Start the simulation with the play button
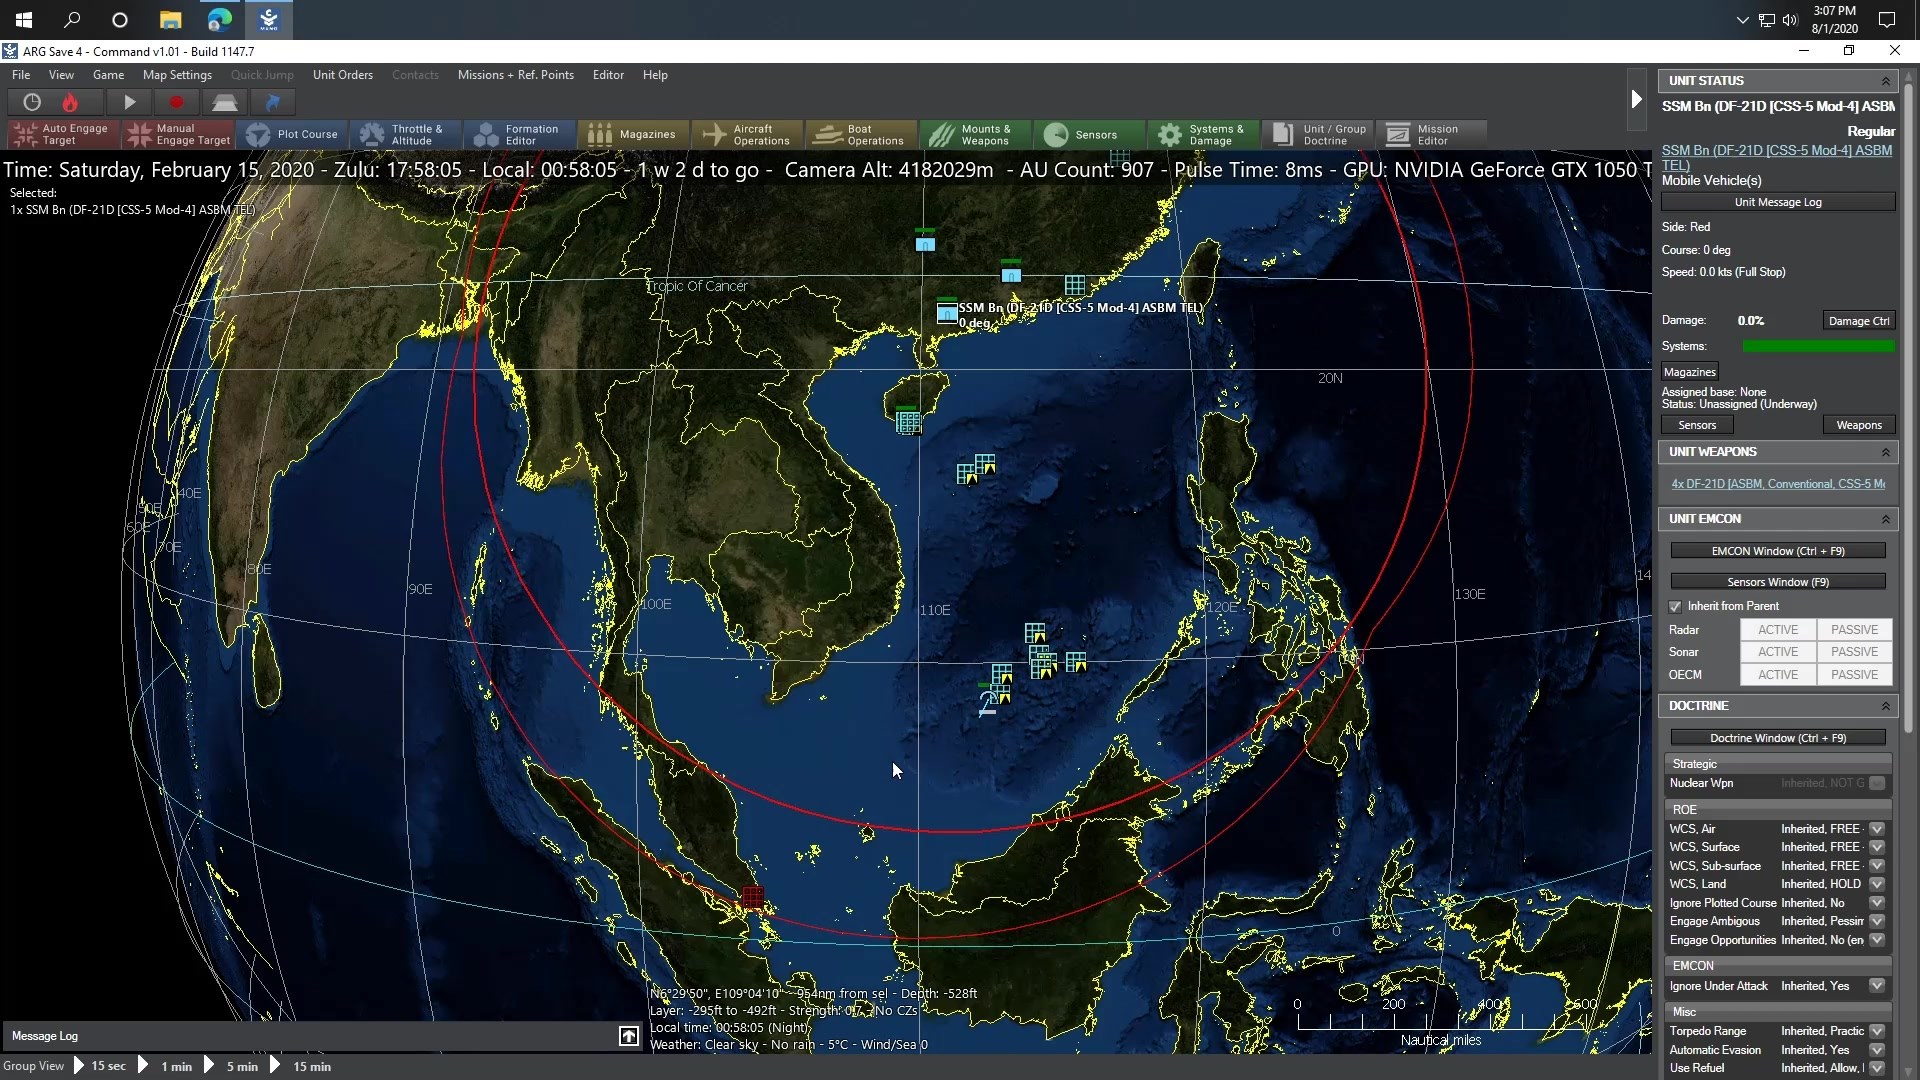1920x1080 pixels. pyautogui.click(x=129, y=102)
